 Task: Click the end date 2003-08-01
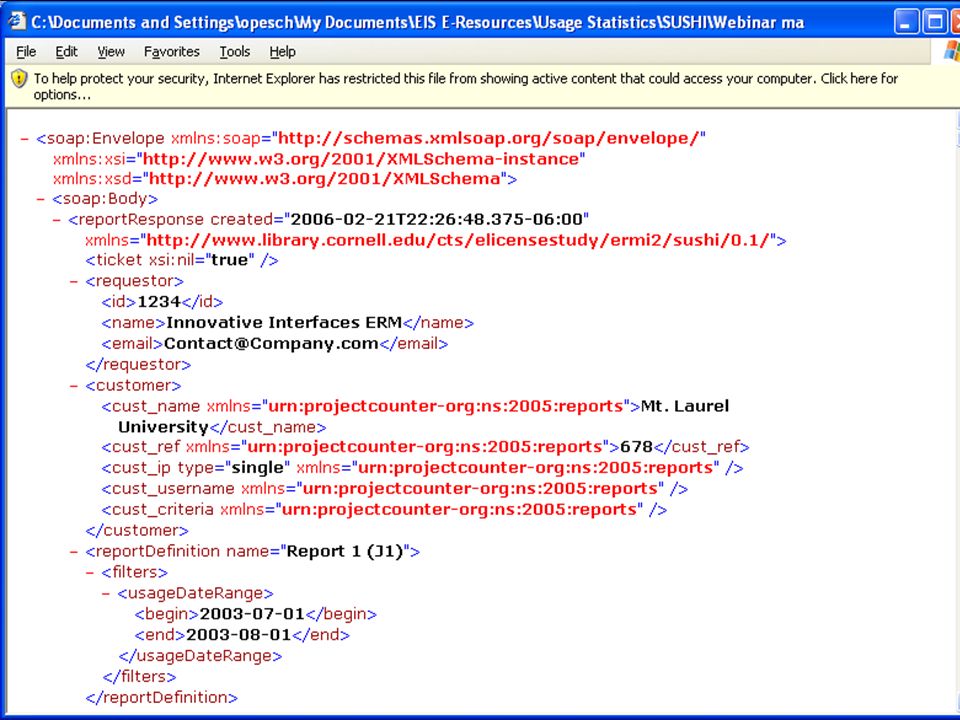239,635
